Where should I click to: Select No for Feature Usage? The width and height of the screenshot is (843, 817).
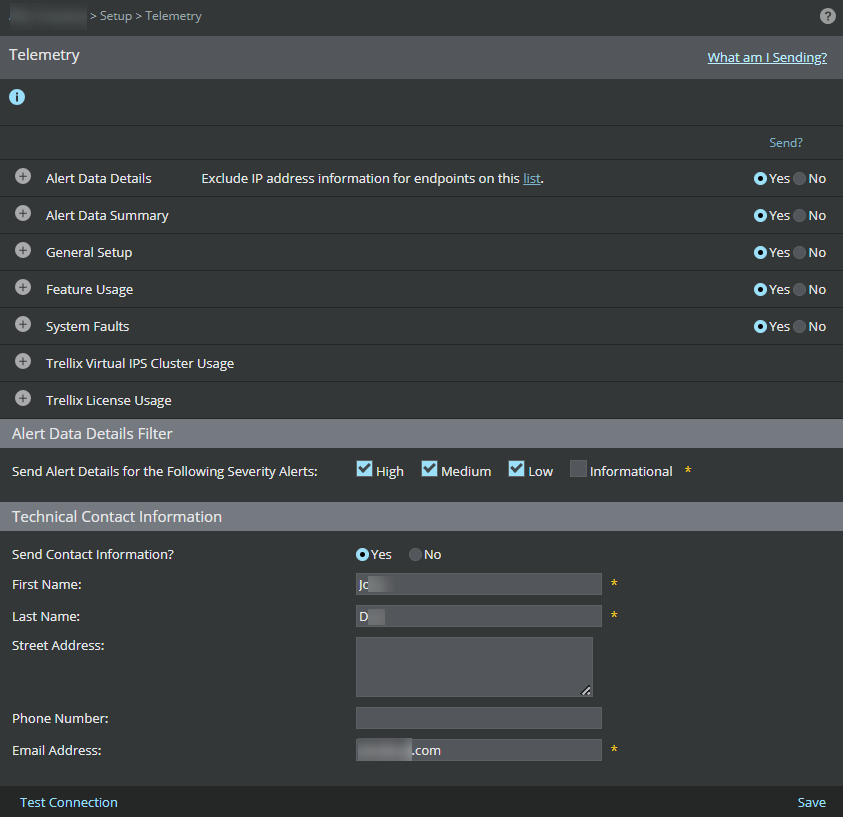pyautogui.click(x=799, y=290)
